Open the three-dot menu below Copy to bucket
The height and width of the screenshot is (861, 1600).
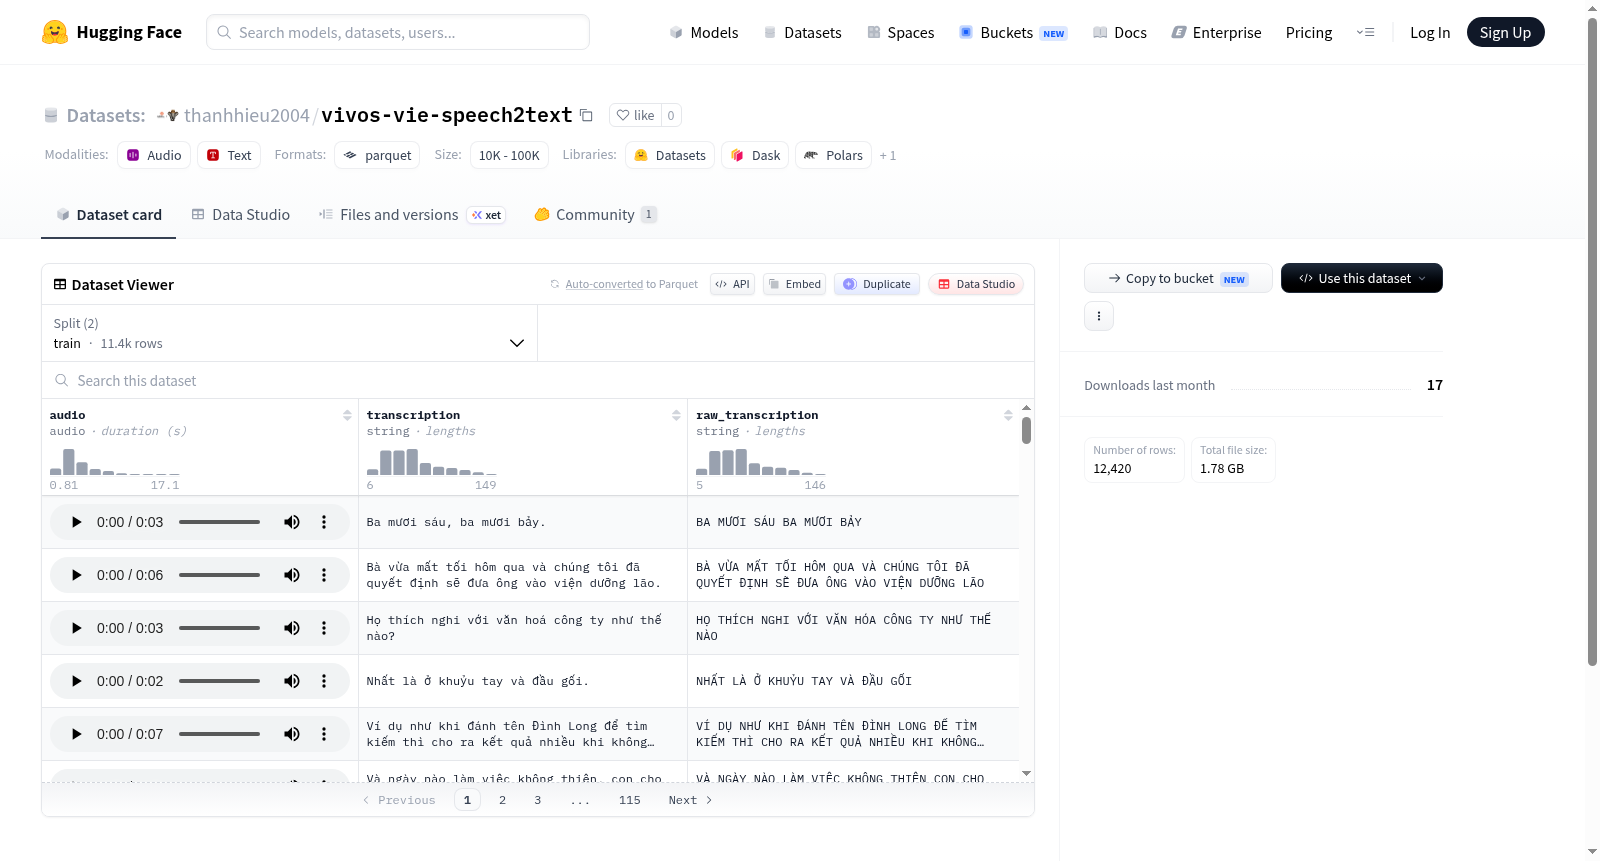(1099, 316)
